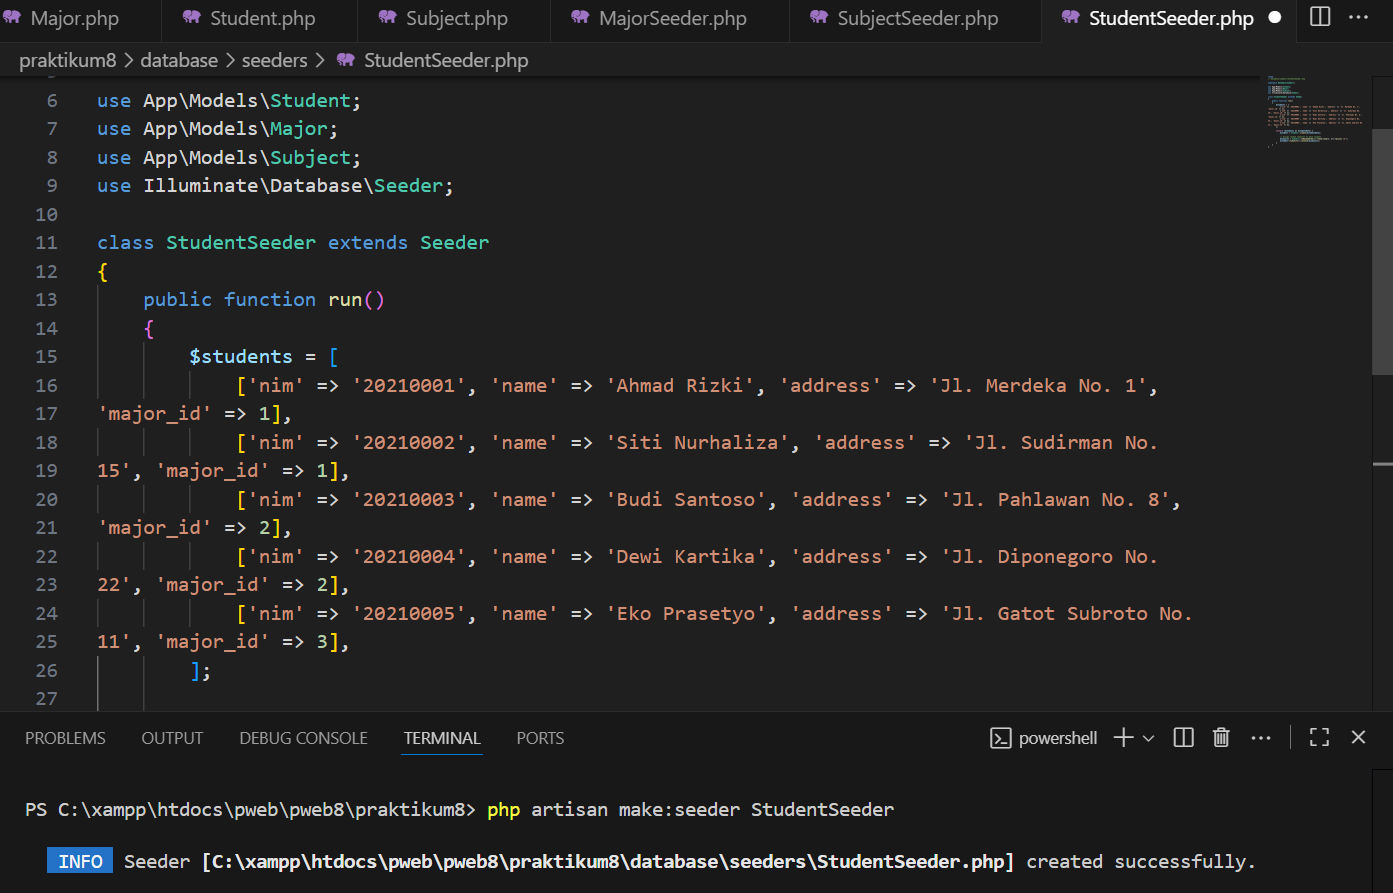Click the PHP icon on StudentSeeder.php tab
The height and width of the screenshot is (893, 1393).
(x=1071, y=18)
